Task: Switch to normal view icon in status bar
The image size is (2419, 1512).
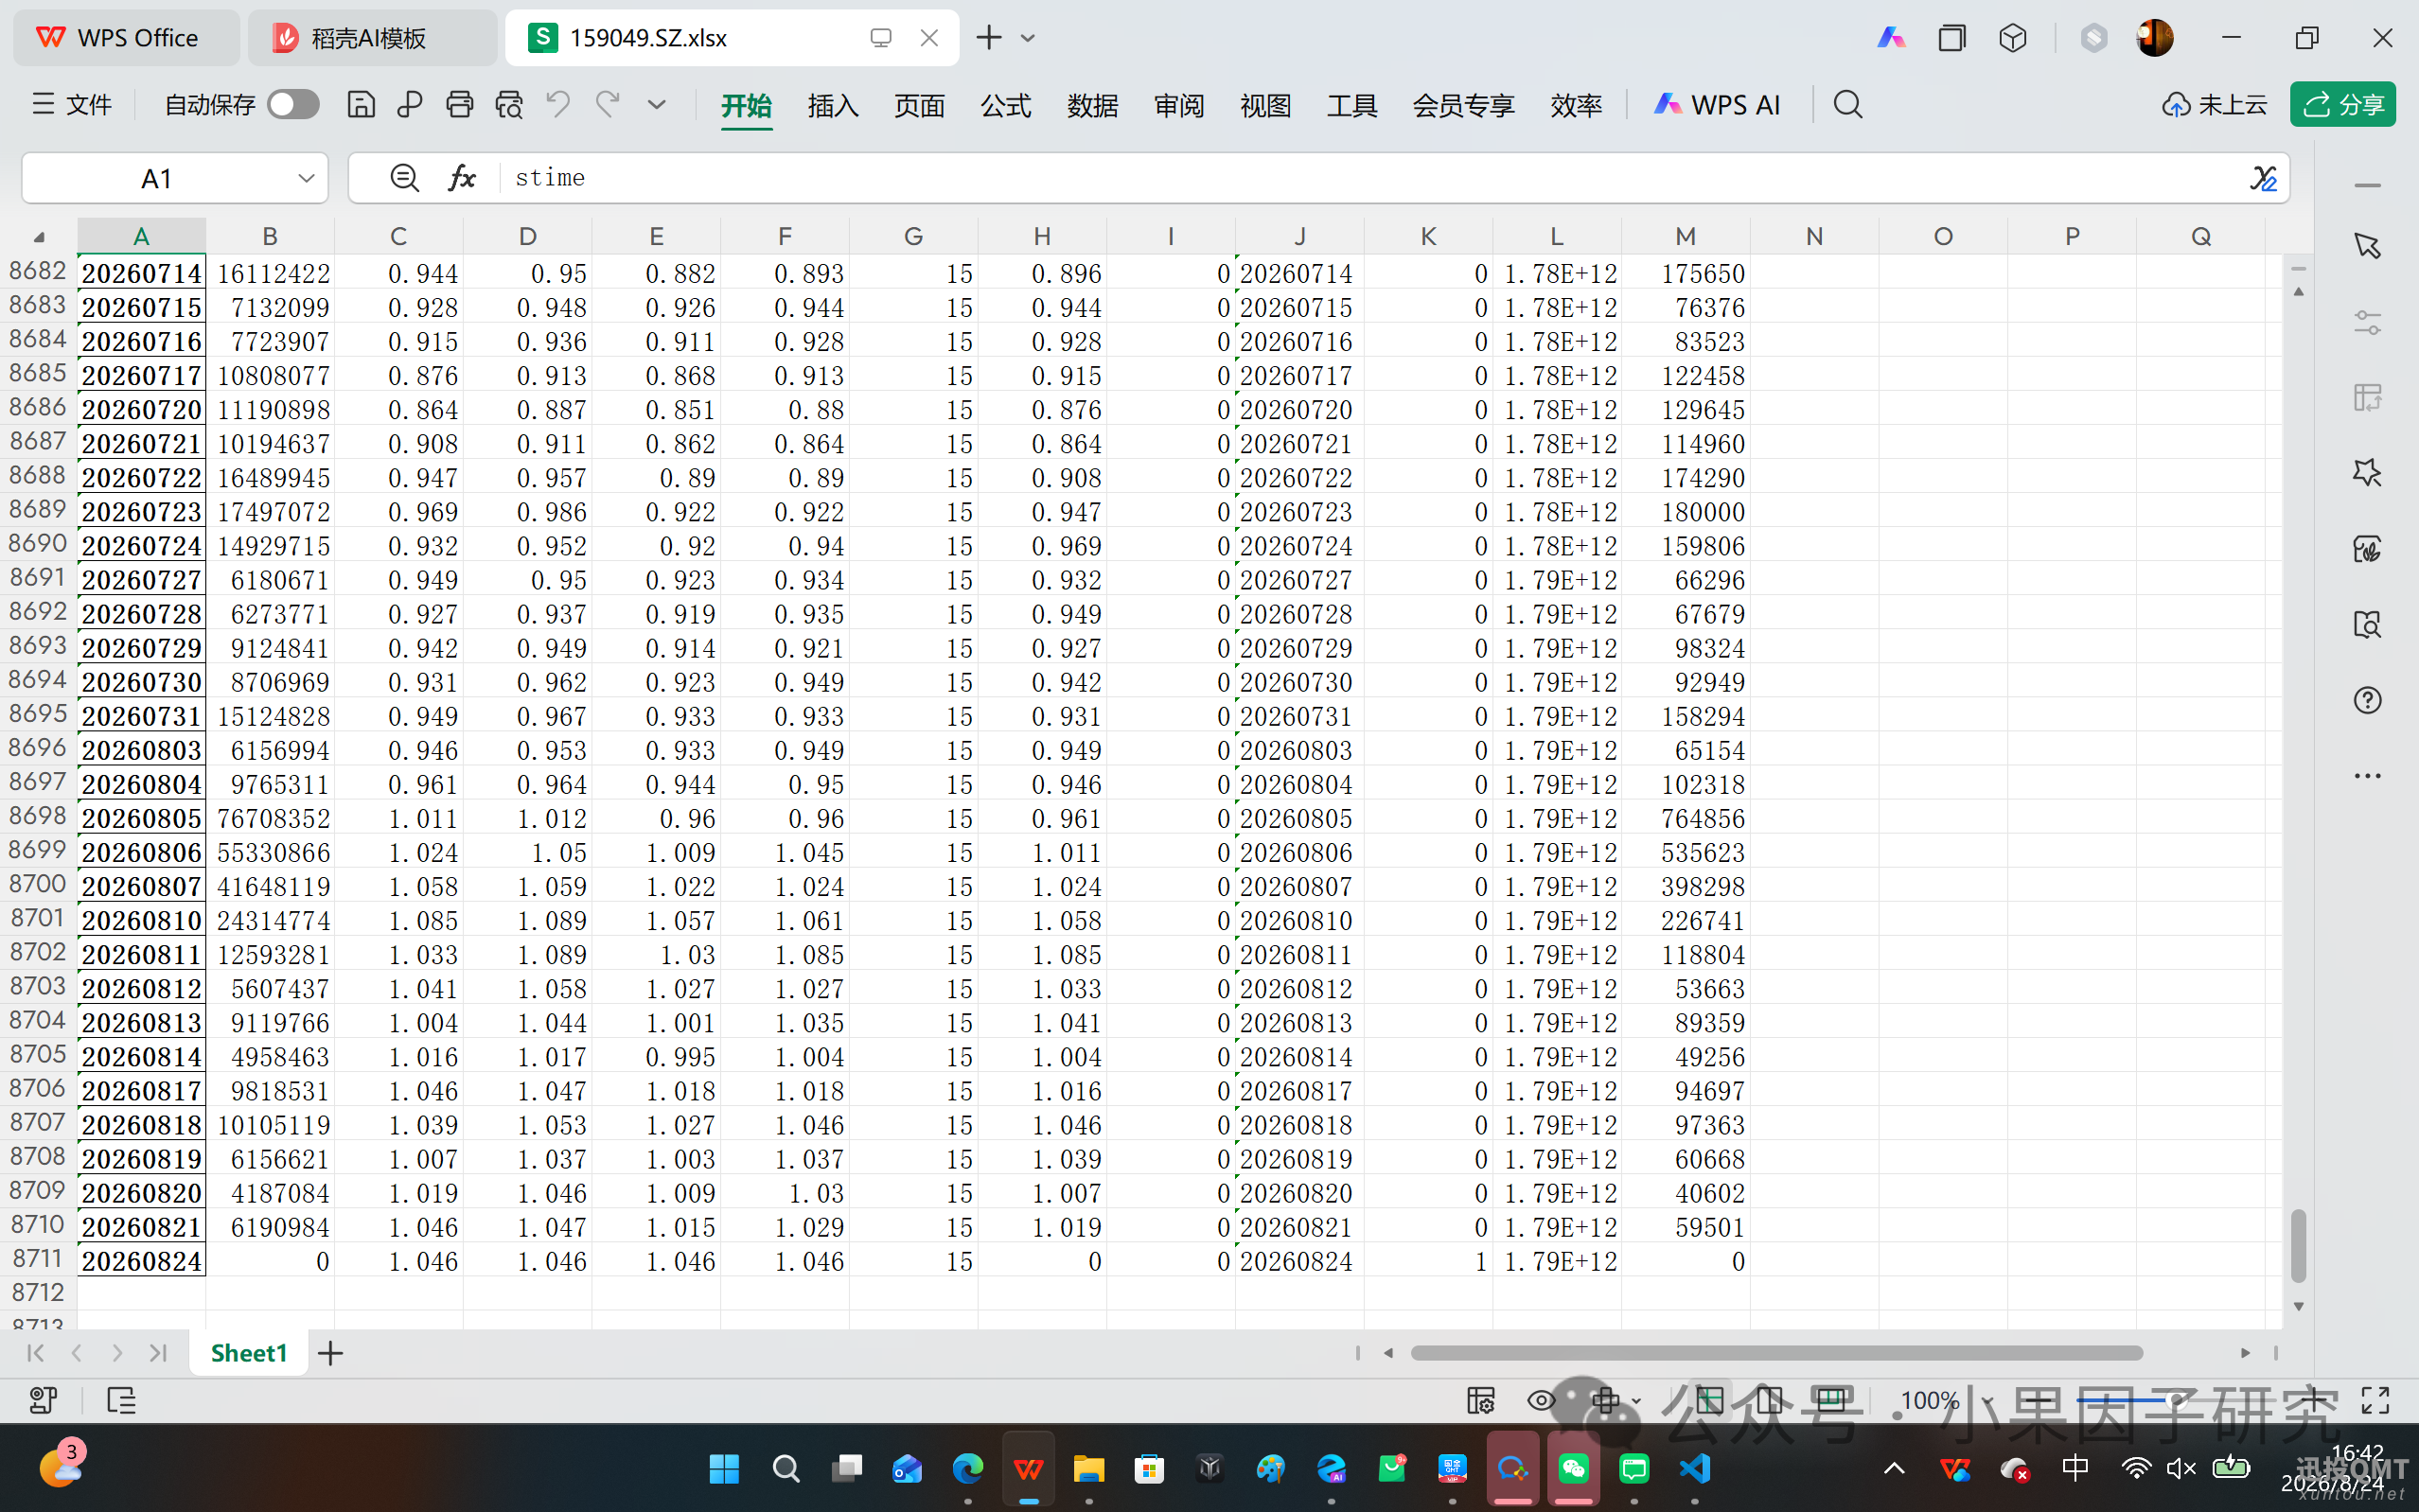Action: coord(1709,1400)
